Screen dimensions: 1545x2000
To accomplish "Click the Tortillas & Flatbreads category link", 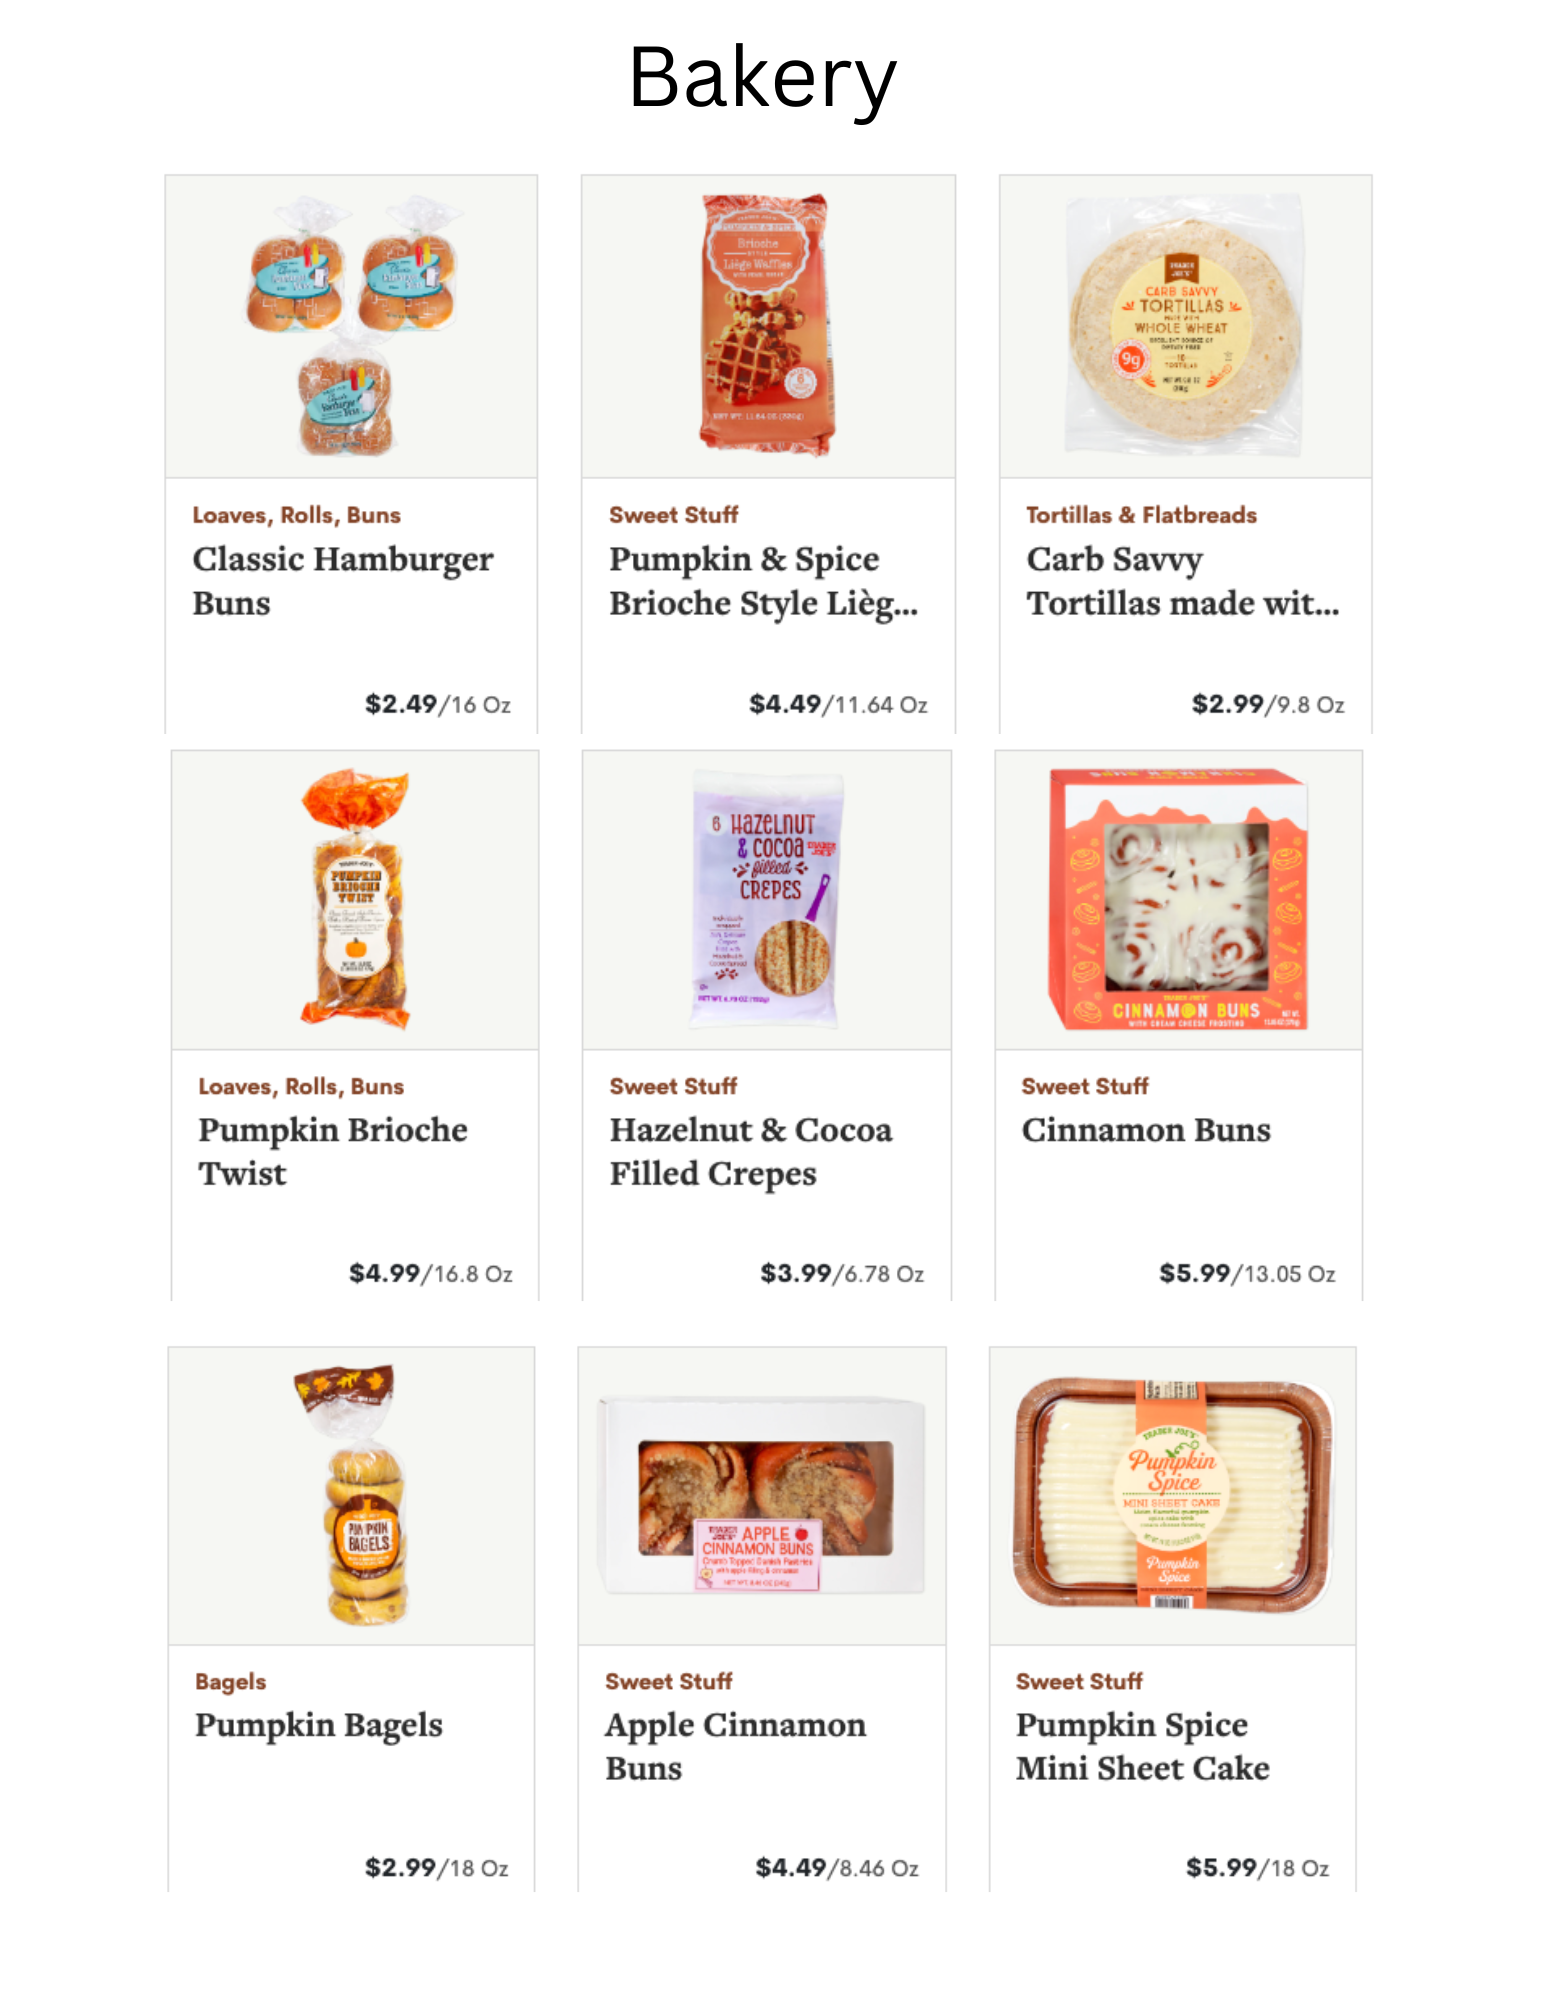I will (1141, 515).
